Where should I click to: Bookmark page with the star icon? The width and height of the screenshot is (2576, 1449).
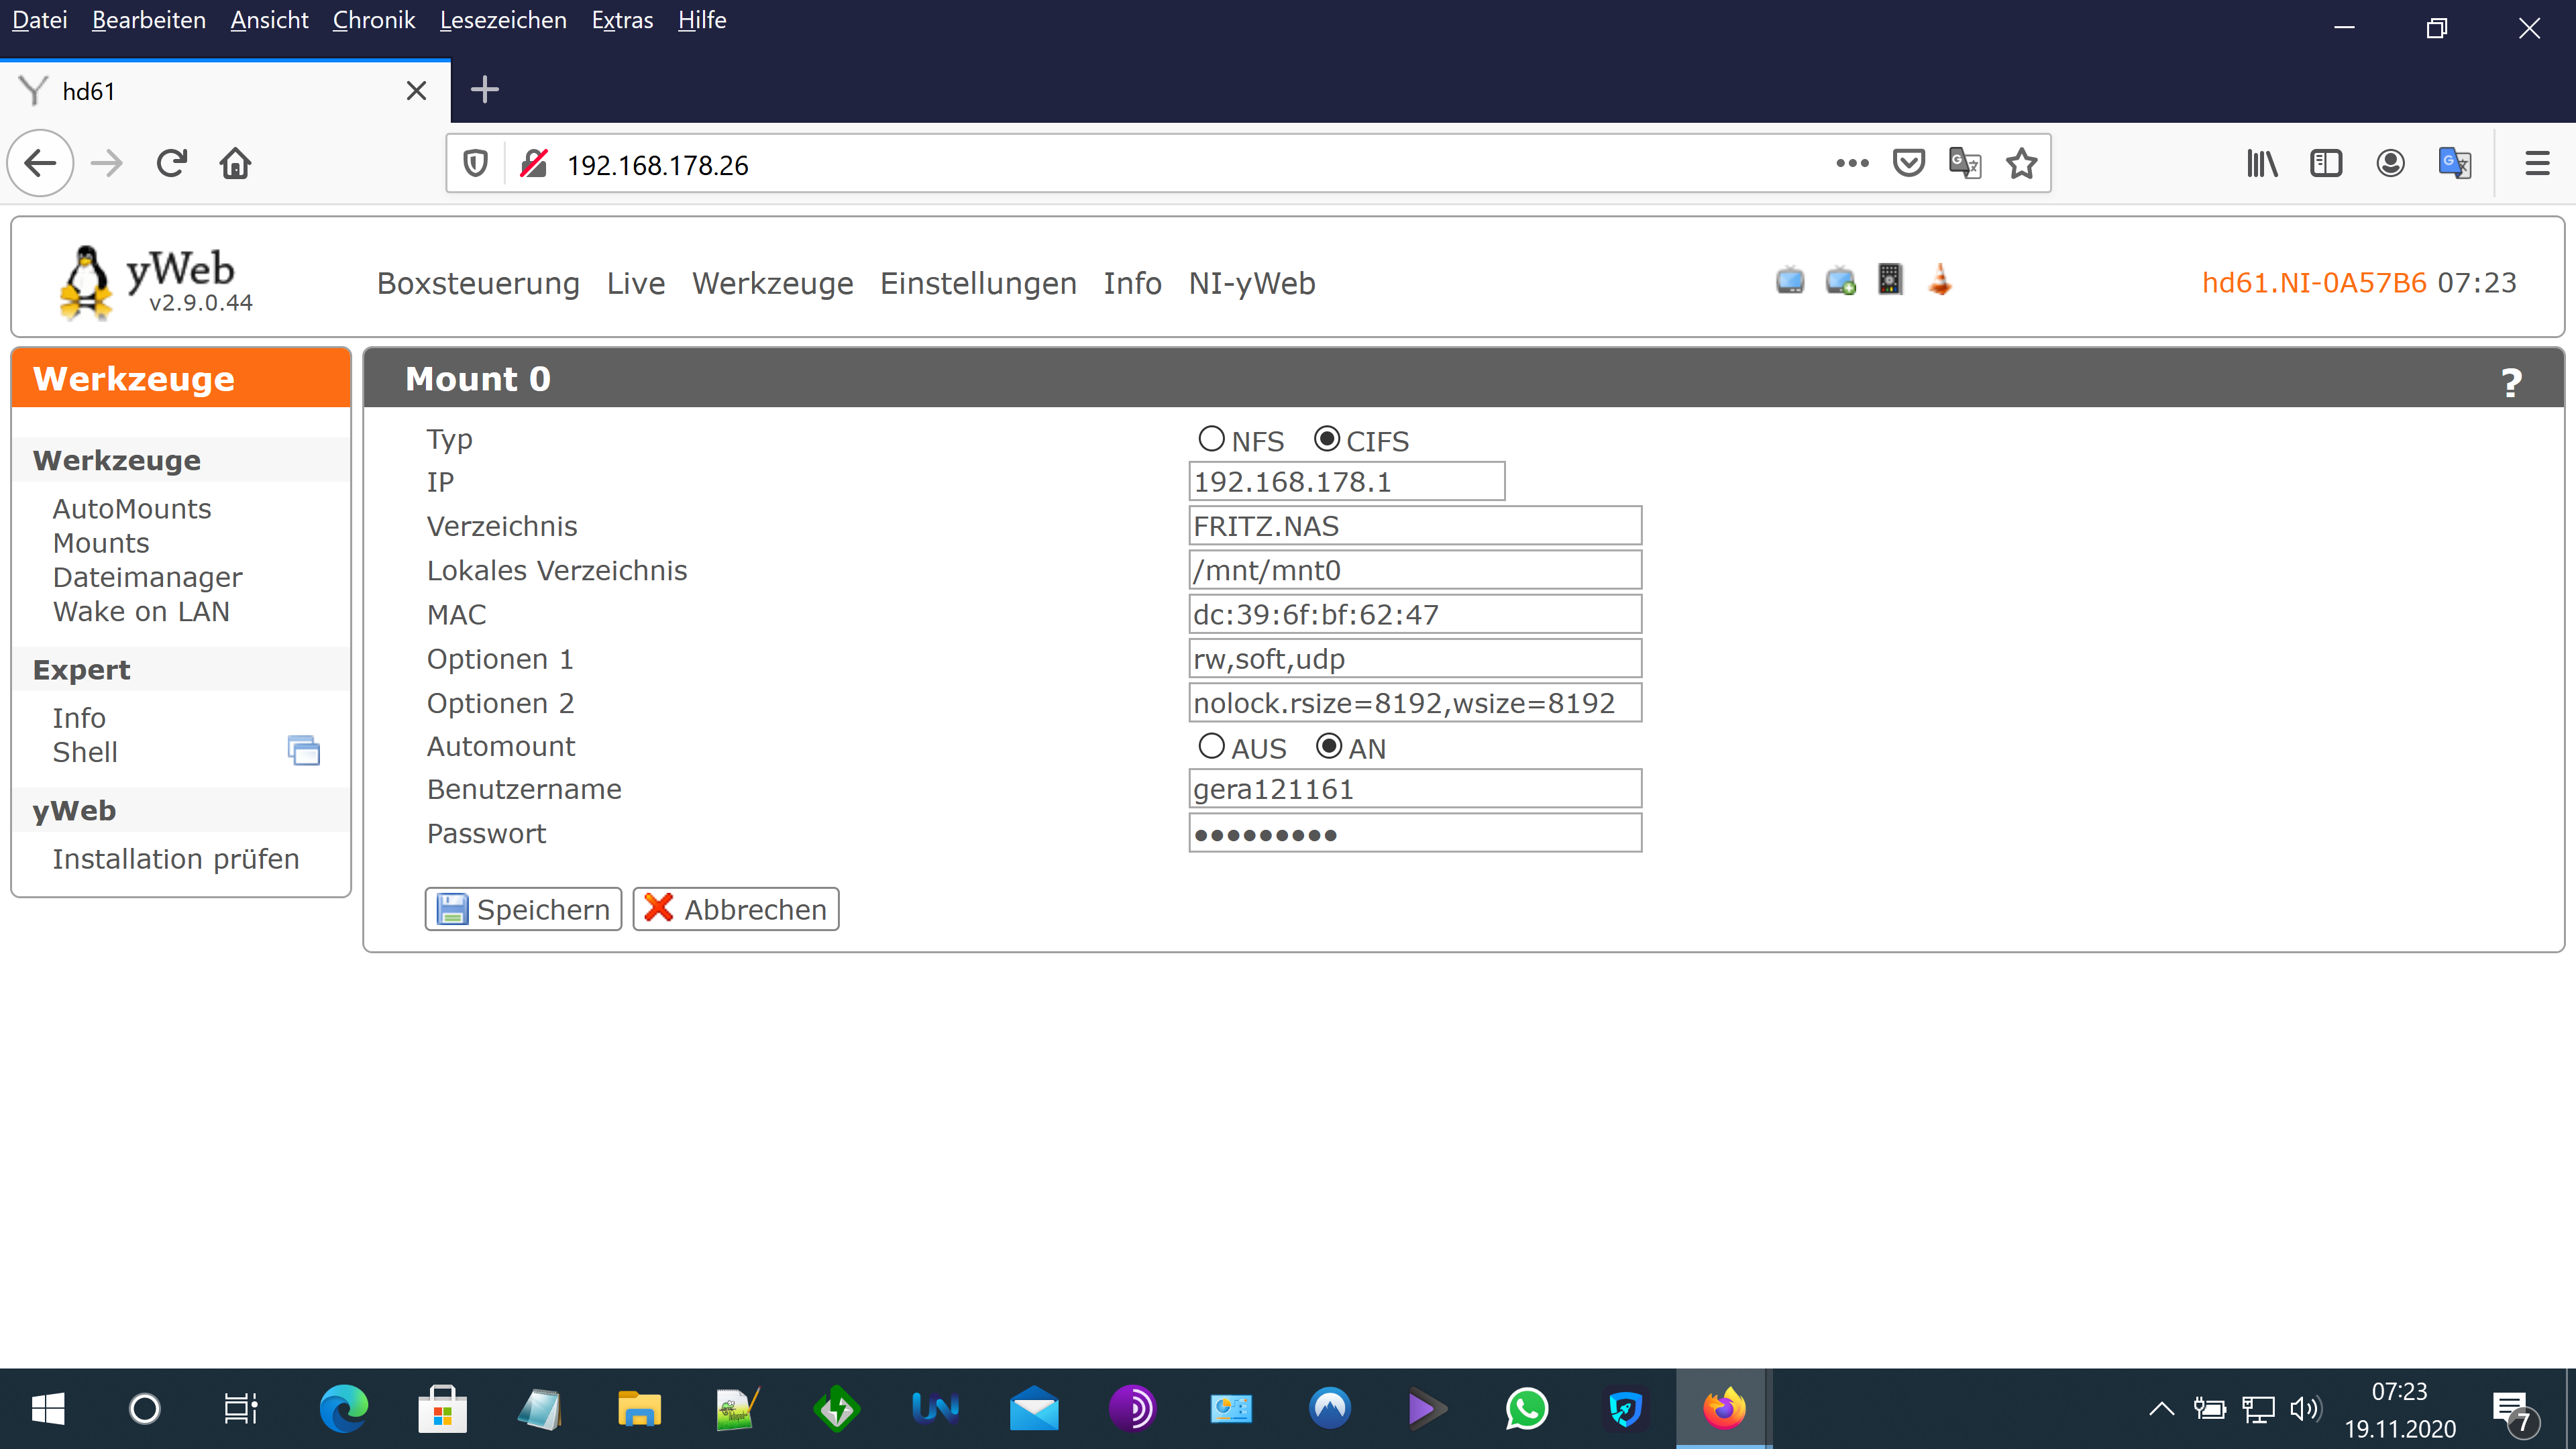(x=2021, y=164)
